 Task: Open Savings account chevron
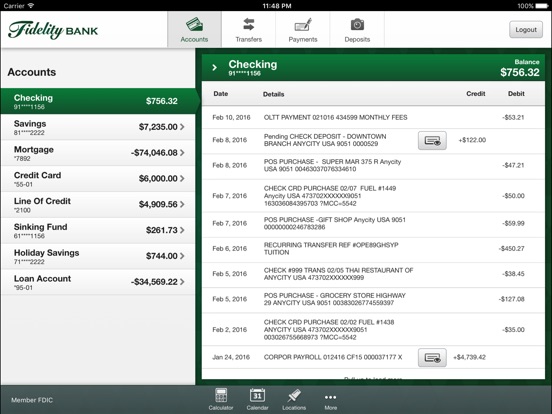(x=182, y=127)
